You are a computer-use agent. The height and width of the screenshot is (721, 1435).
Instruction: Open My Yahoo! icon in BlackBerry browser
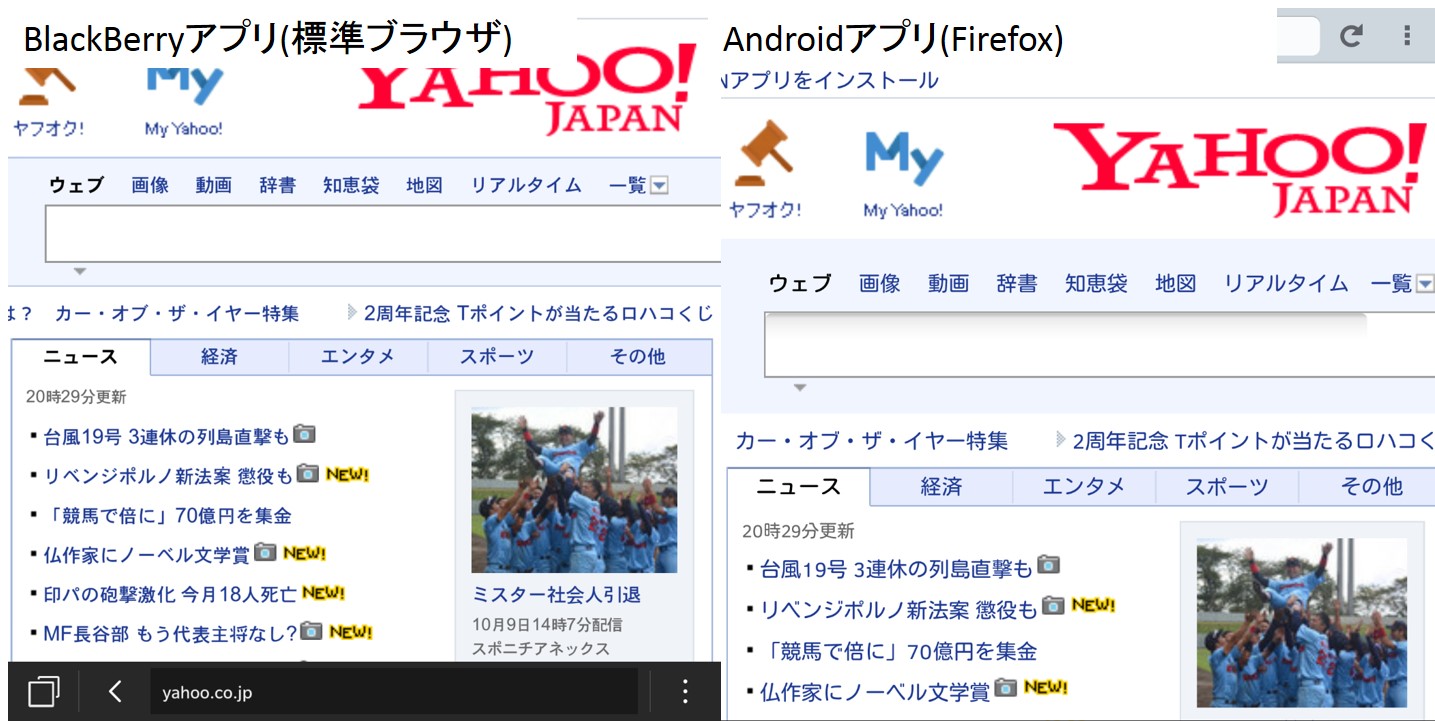184,88
